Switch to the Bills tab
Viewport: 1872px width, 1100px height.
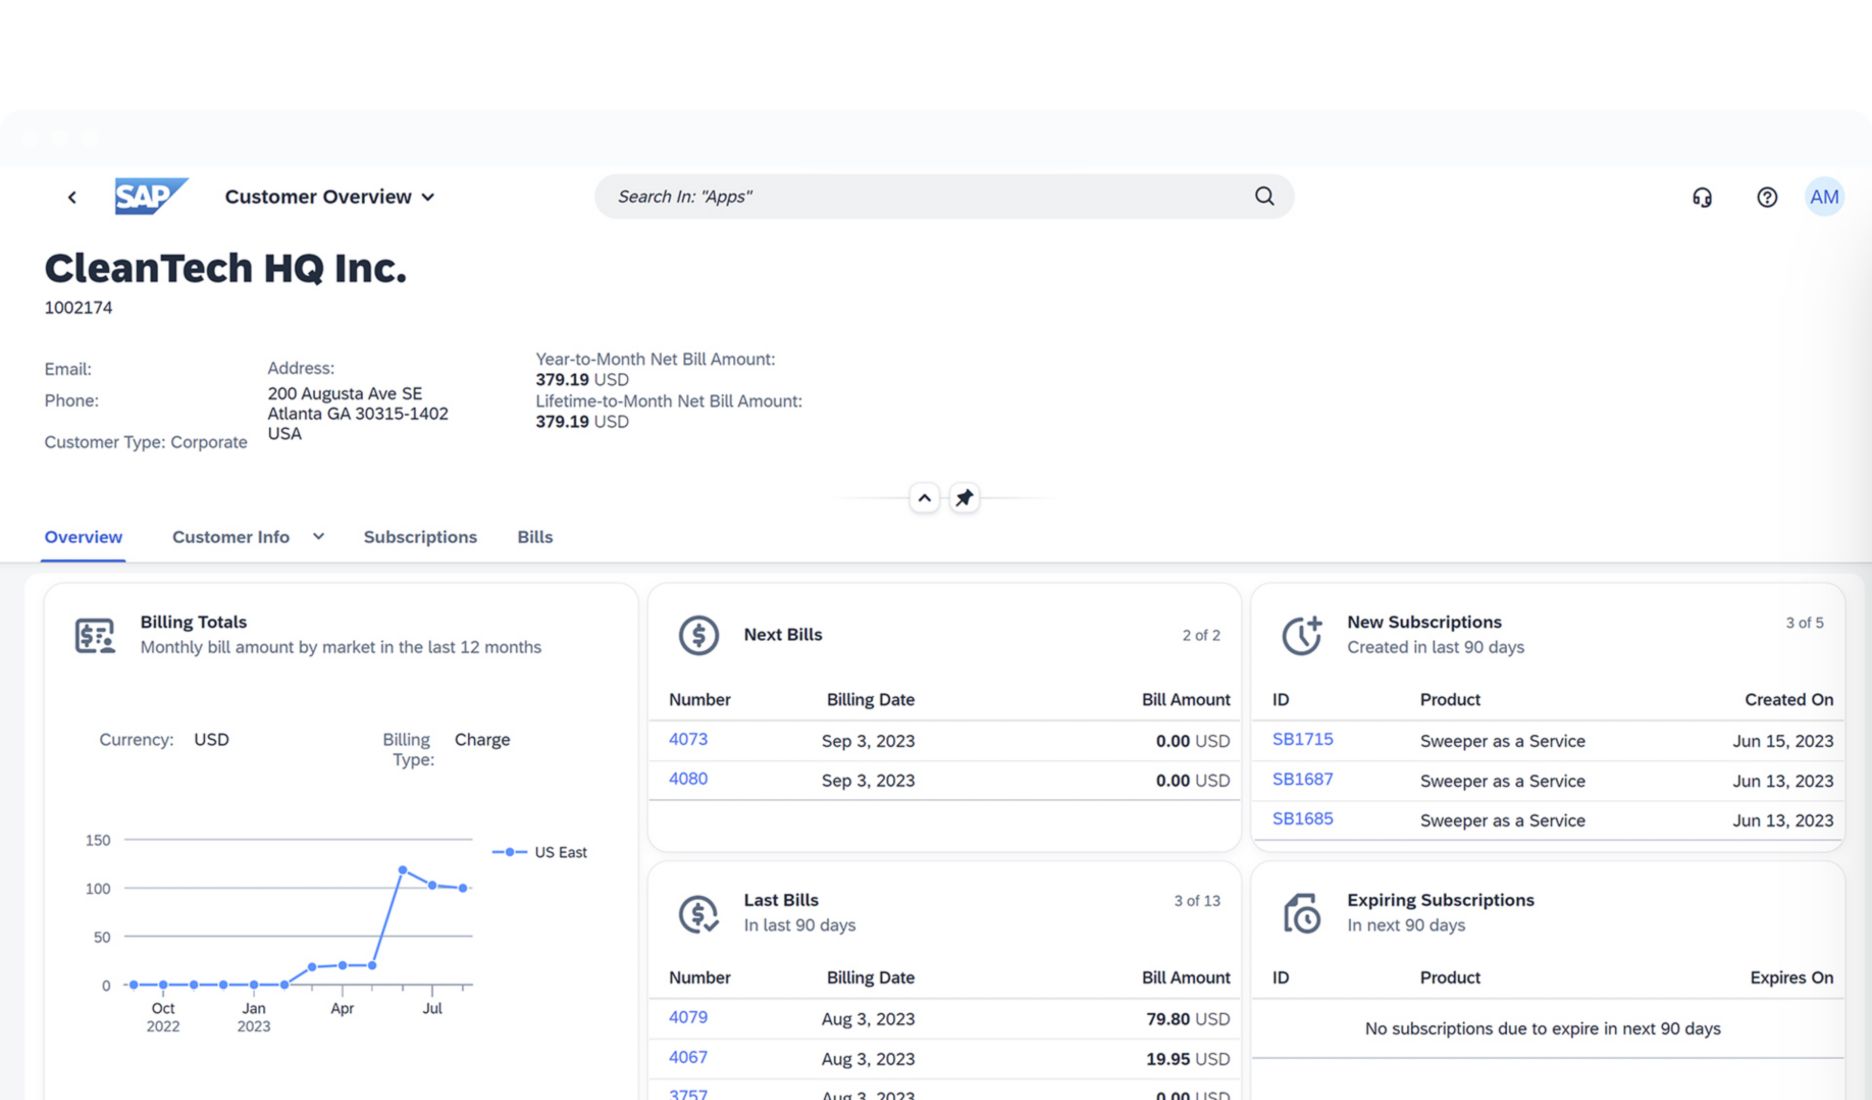pos(535,537)
